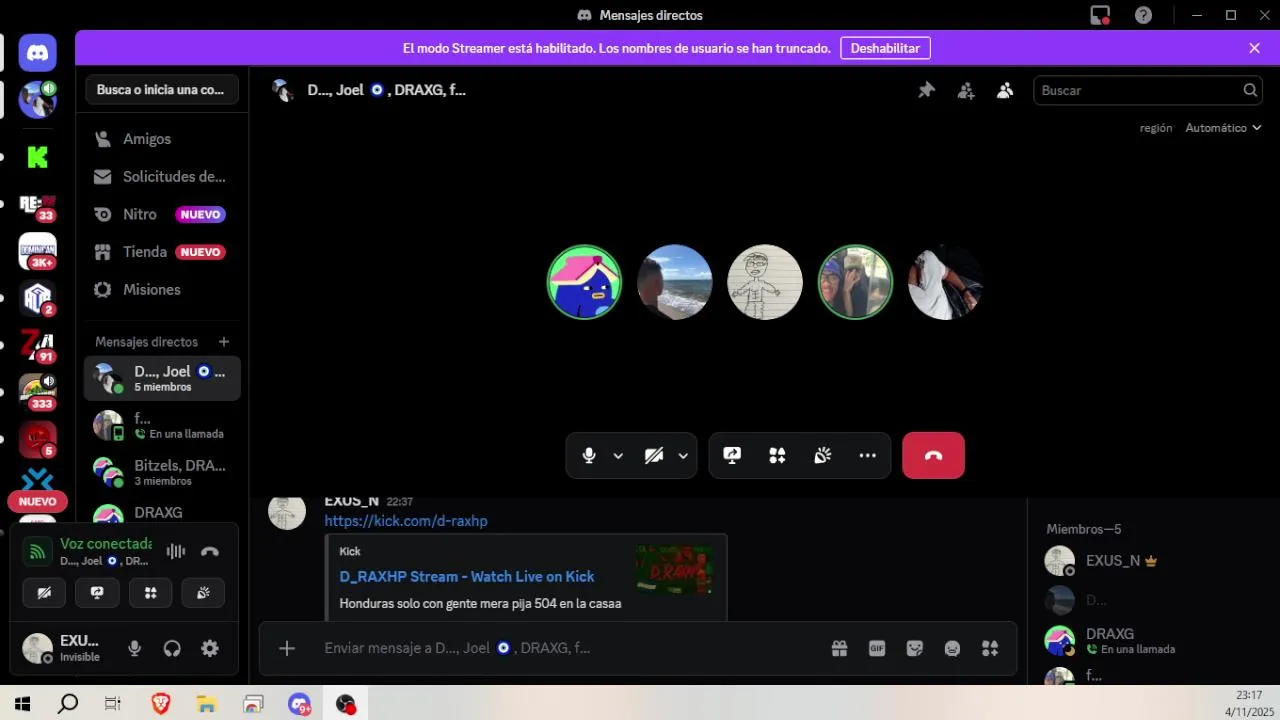Open attachment plus button in message bar
This screenshot has height=720, width=1280.
(287, 649)
